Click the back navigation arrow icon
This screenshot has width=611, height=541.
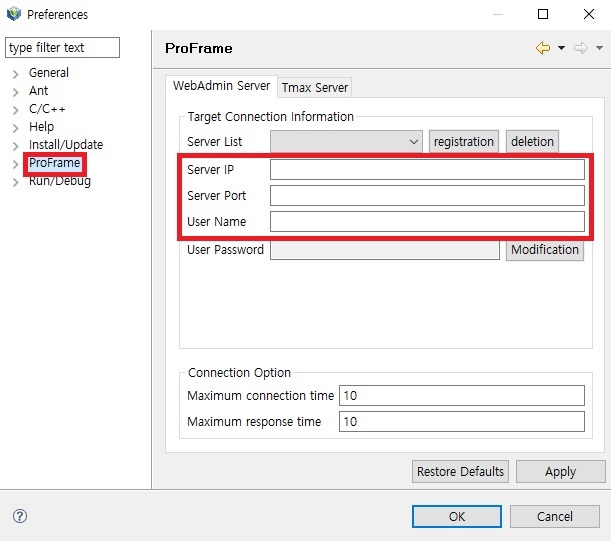[x=543, y=48]
